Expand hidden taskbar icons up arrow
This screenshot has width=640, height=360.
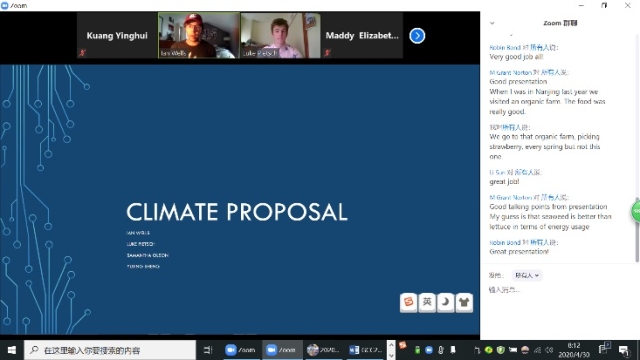391,345
